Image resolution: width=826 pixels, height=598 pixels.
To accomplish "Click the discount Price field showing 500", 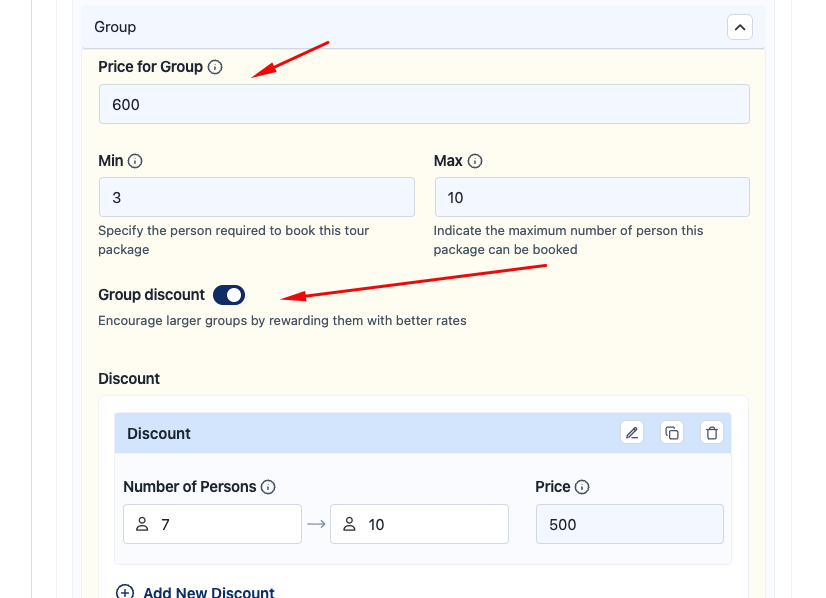I will click(x=629, y=524).
